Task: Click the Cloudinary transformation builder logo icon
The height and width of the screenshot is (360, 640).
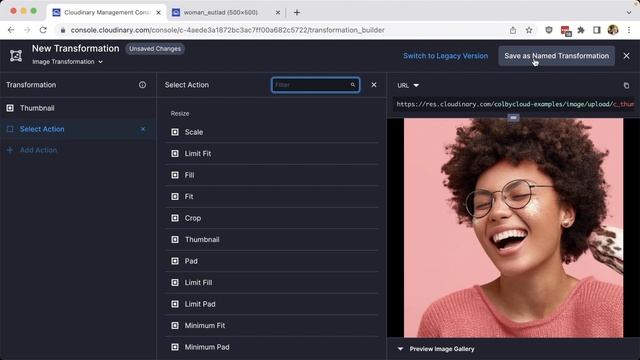Action: (16, 56)
